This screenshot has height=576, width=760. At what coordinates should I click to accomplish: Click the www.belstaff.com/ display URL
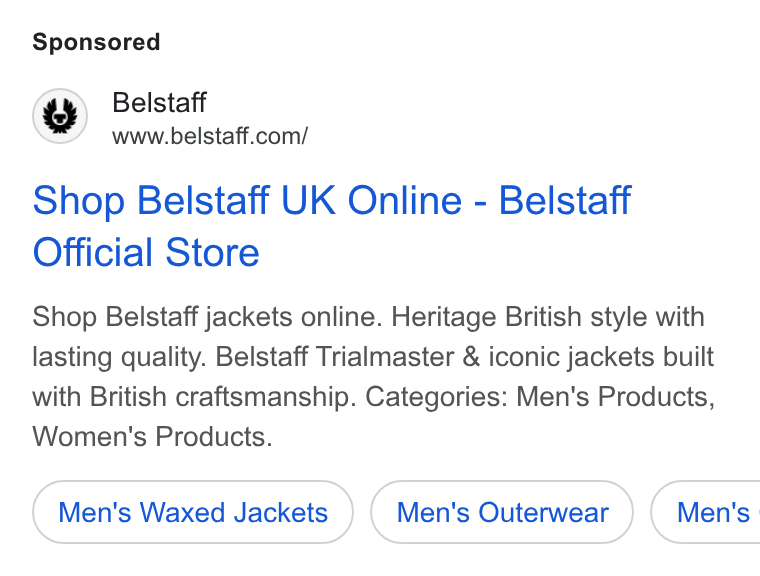click(x=210, y=136)
